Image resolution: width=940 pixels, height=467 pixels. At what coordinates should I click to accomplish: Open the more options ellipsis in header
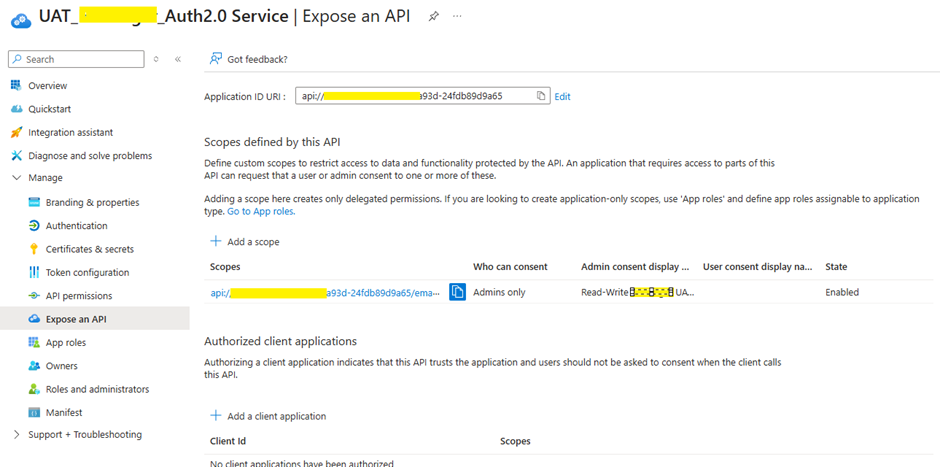pyautogui.click(x=457, y=17)
